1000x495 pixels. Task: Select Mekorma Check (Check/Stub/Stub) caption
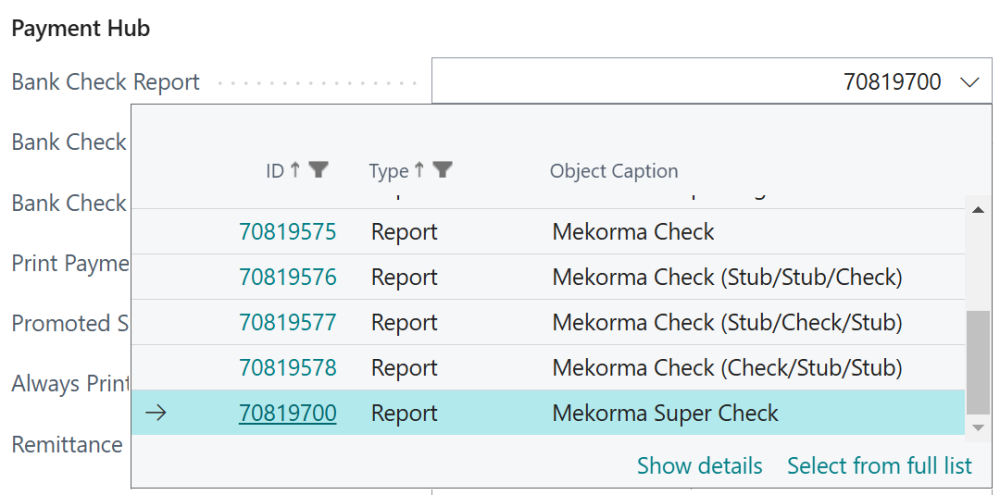coord(727,367)
